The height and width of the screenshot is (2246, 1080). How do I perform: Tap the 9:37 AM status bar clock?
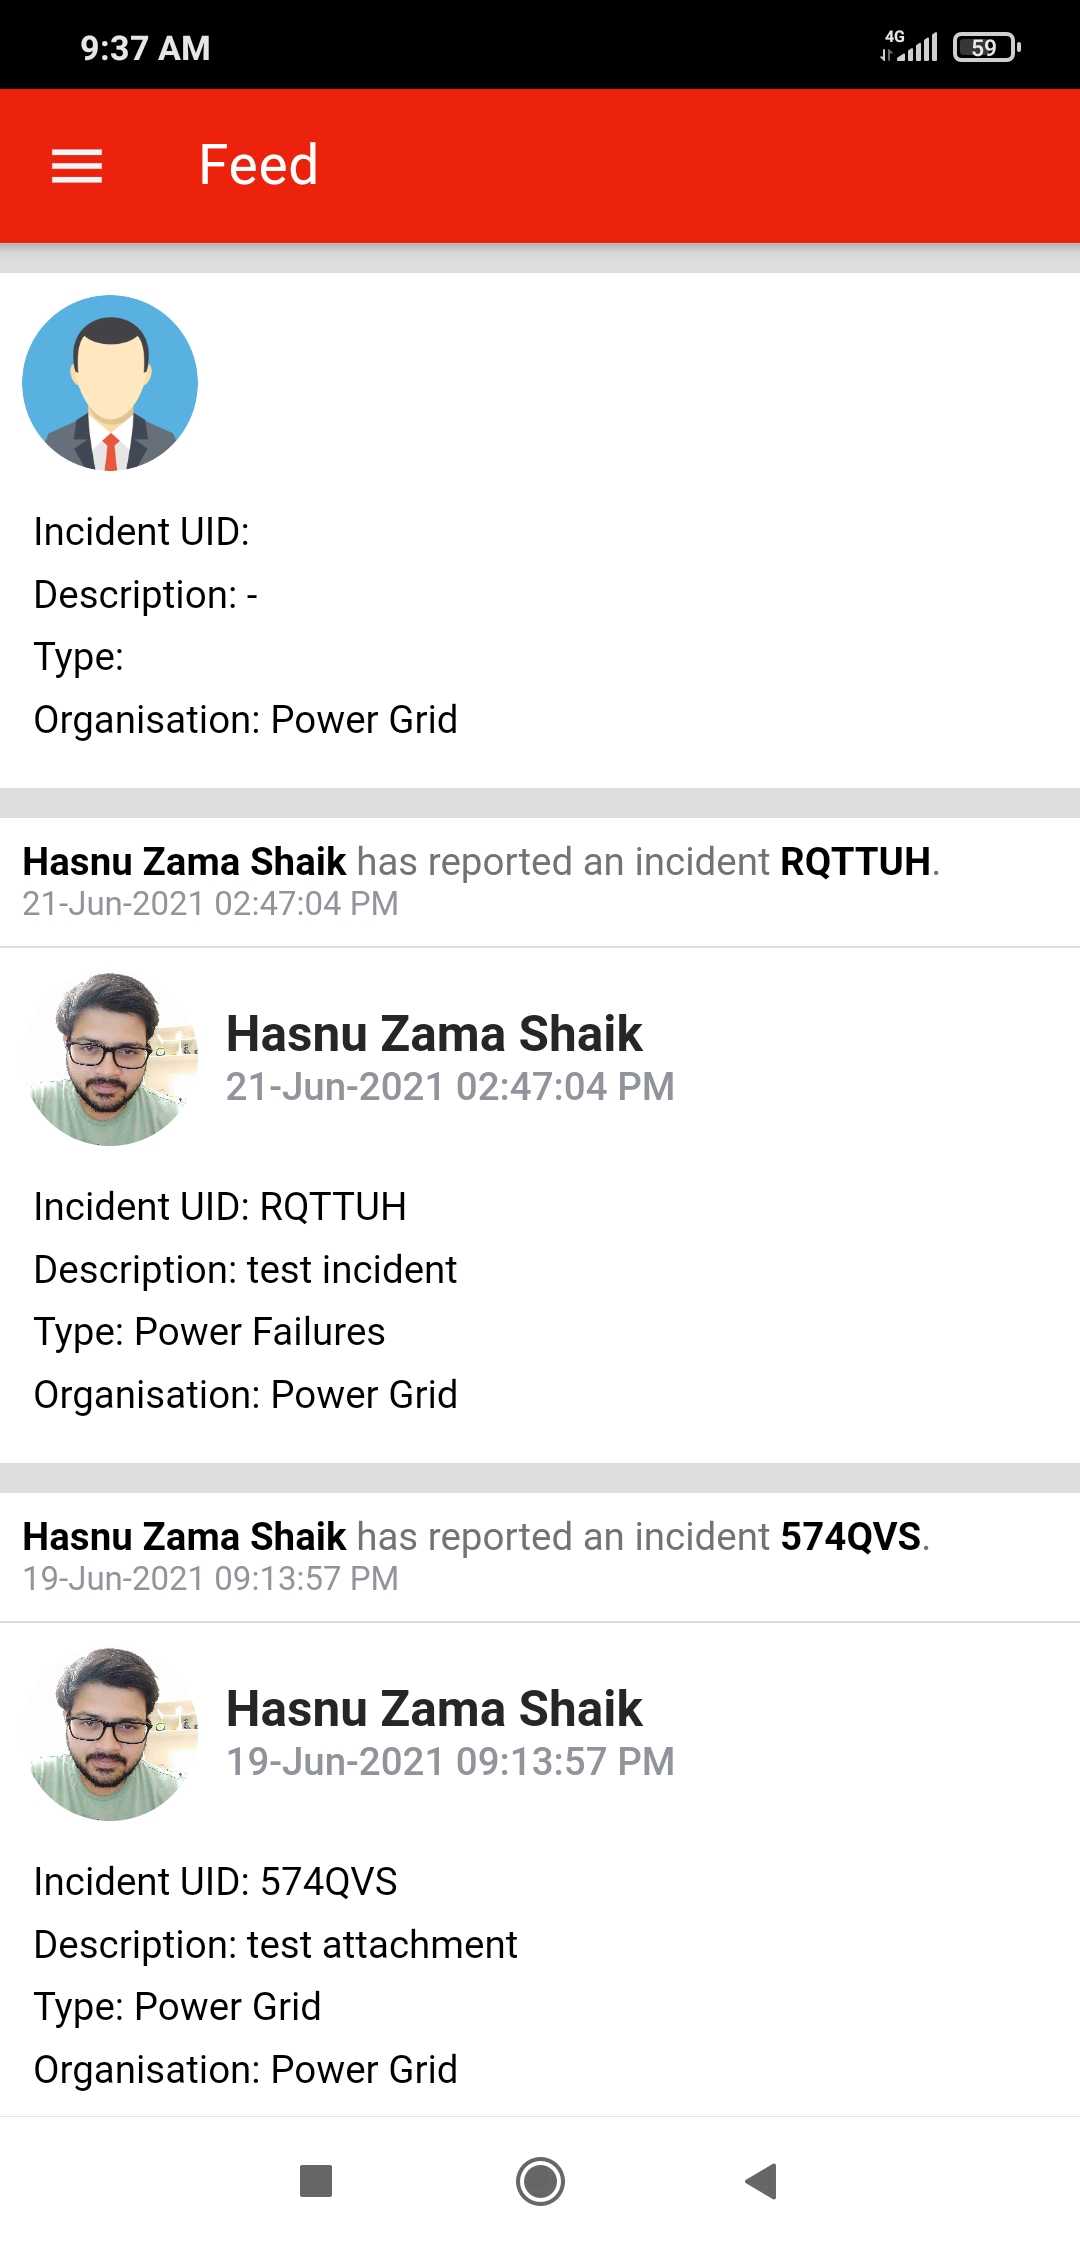click(145, 48)
